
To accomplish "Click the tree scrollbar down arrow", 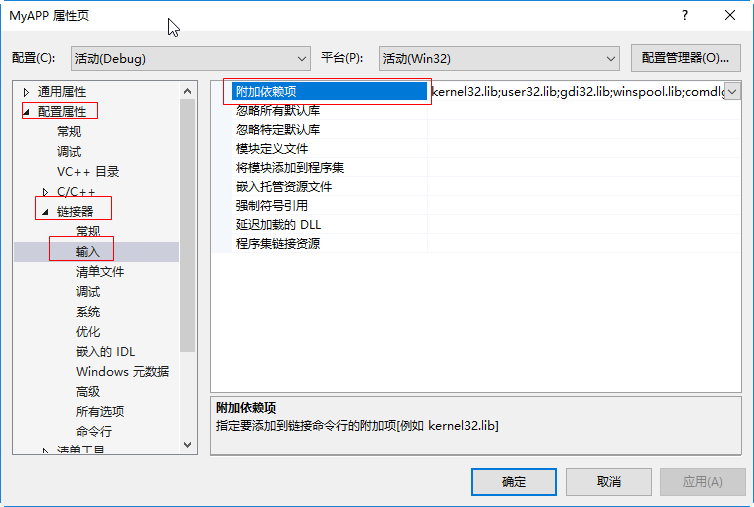I will [x=188, y=445].
